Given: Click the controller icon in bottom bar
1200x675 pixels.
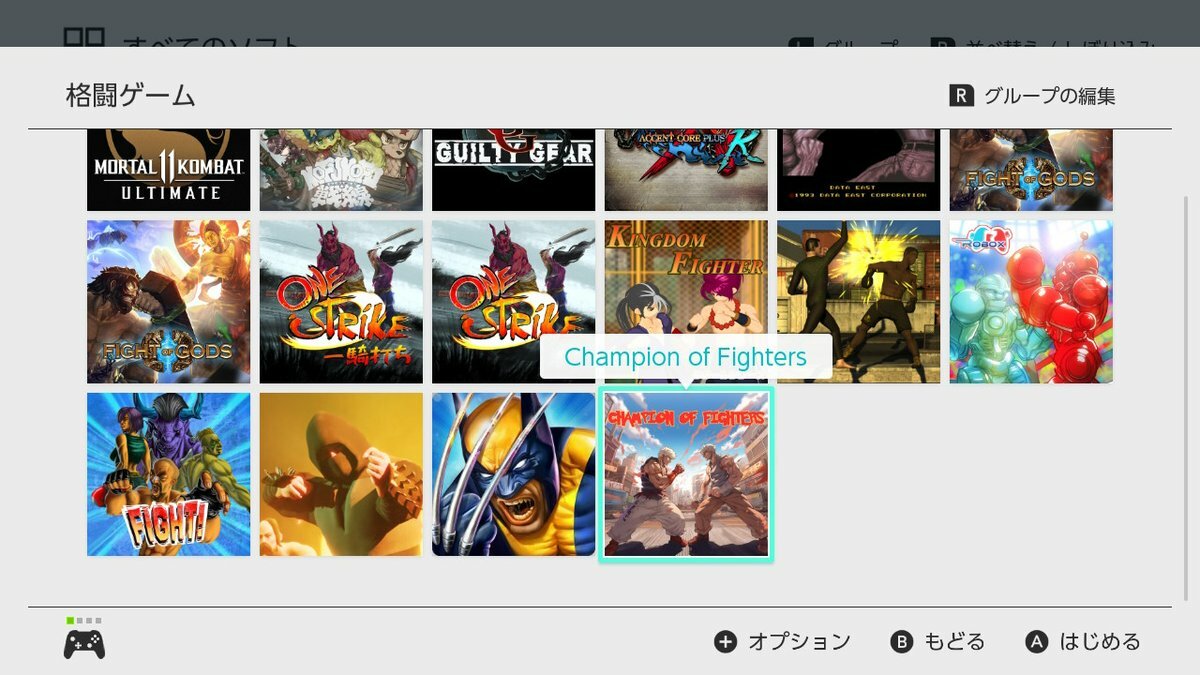Looking at the screenshot, I should point(84,644).
